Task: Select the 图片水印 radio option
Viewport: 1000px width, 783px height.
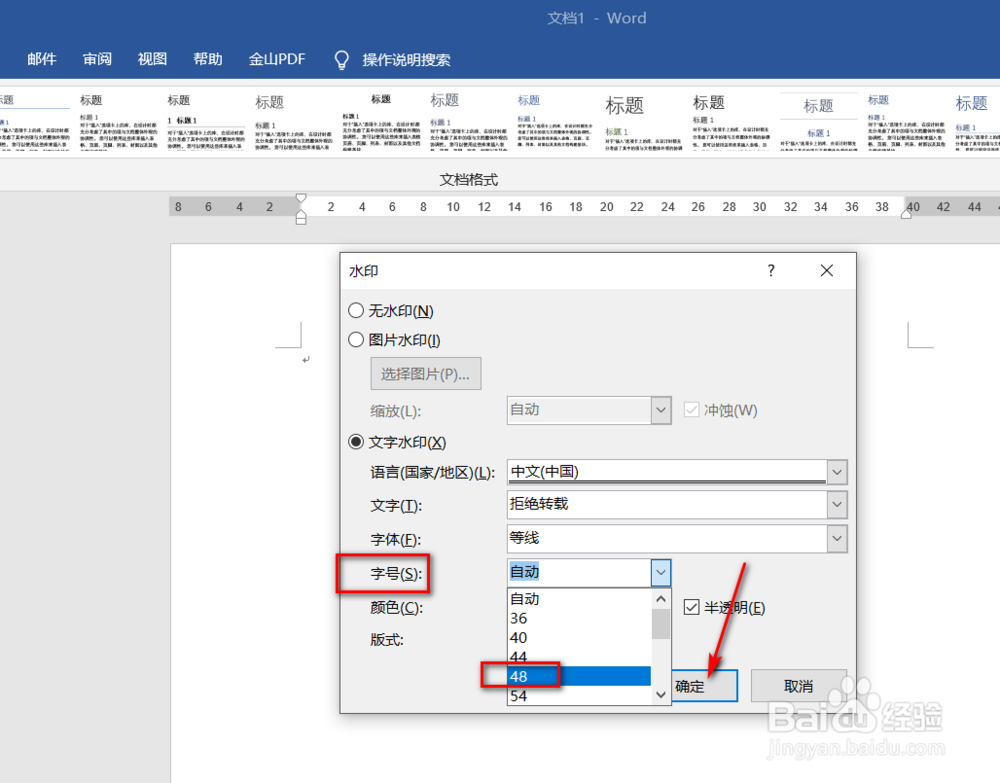Action: point(356,339)
